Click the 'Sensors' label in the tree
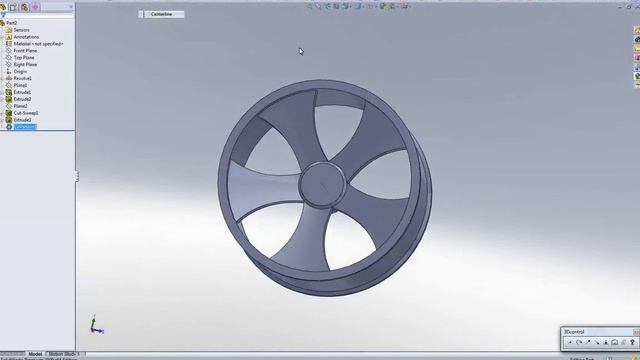640x360 pixels. (22, 30)
